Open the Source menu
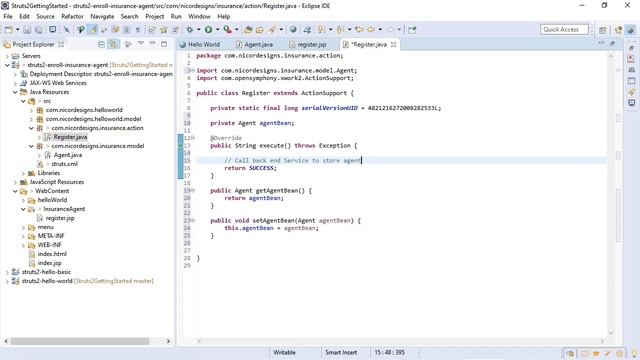This screenshot has height=360, width=640. click(x=45, y=16)
